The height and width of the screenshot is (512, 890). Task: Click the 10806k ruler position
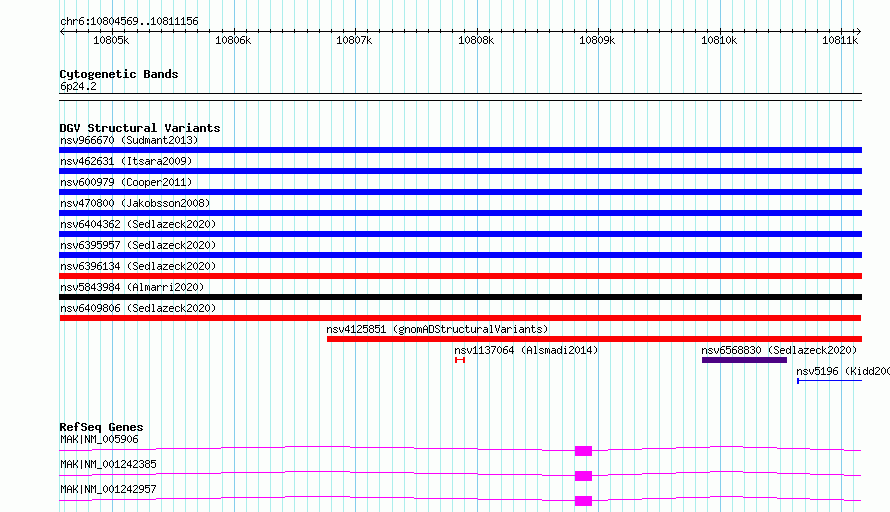233,40
